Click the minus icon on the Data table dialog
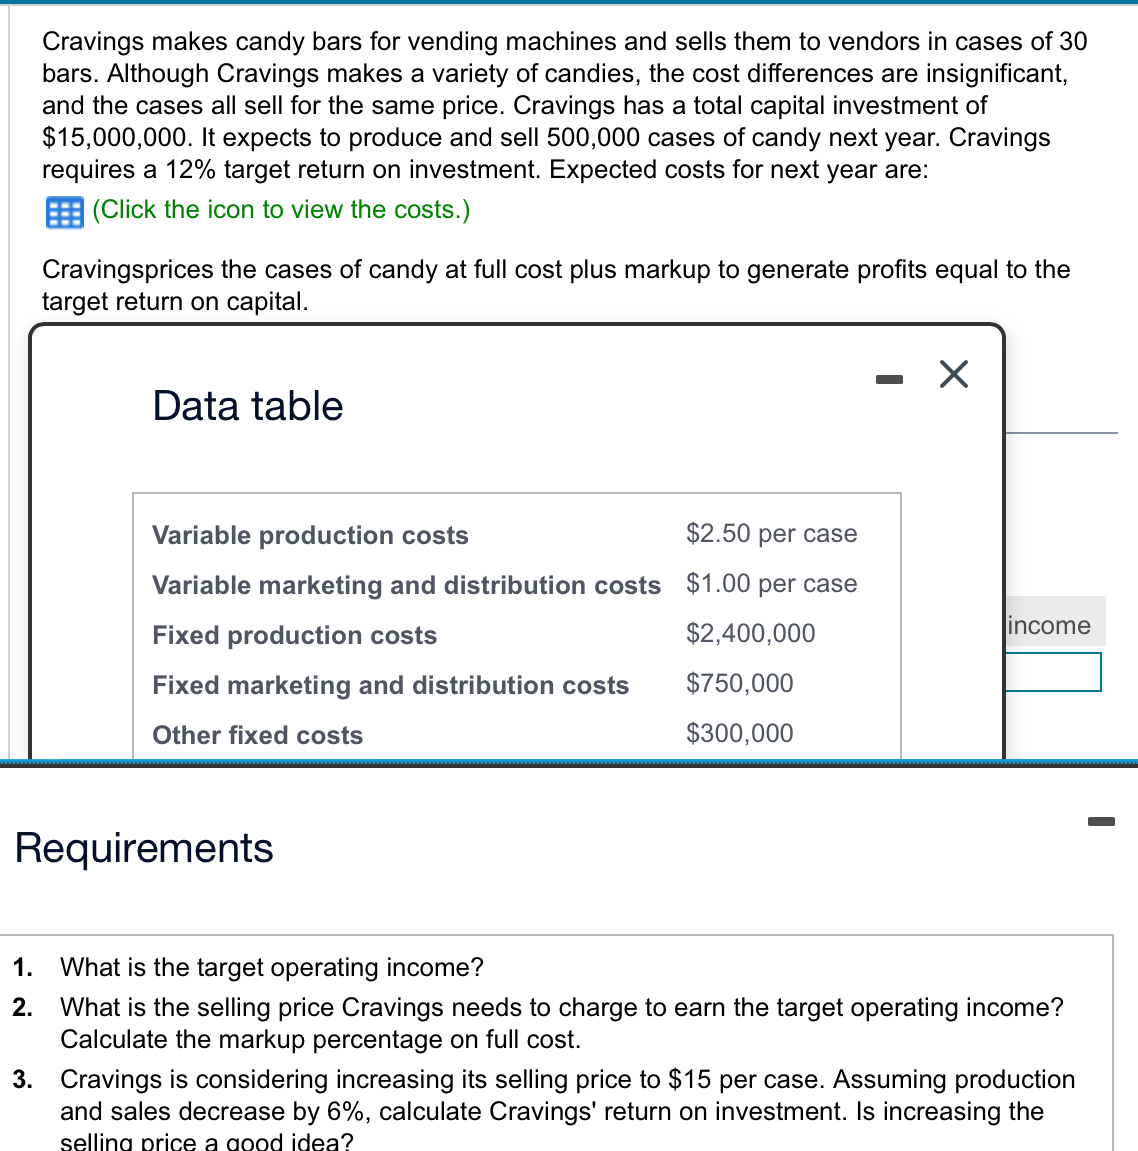1138x1151 pixels. pos(889,377)
